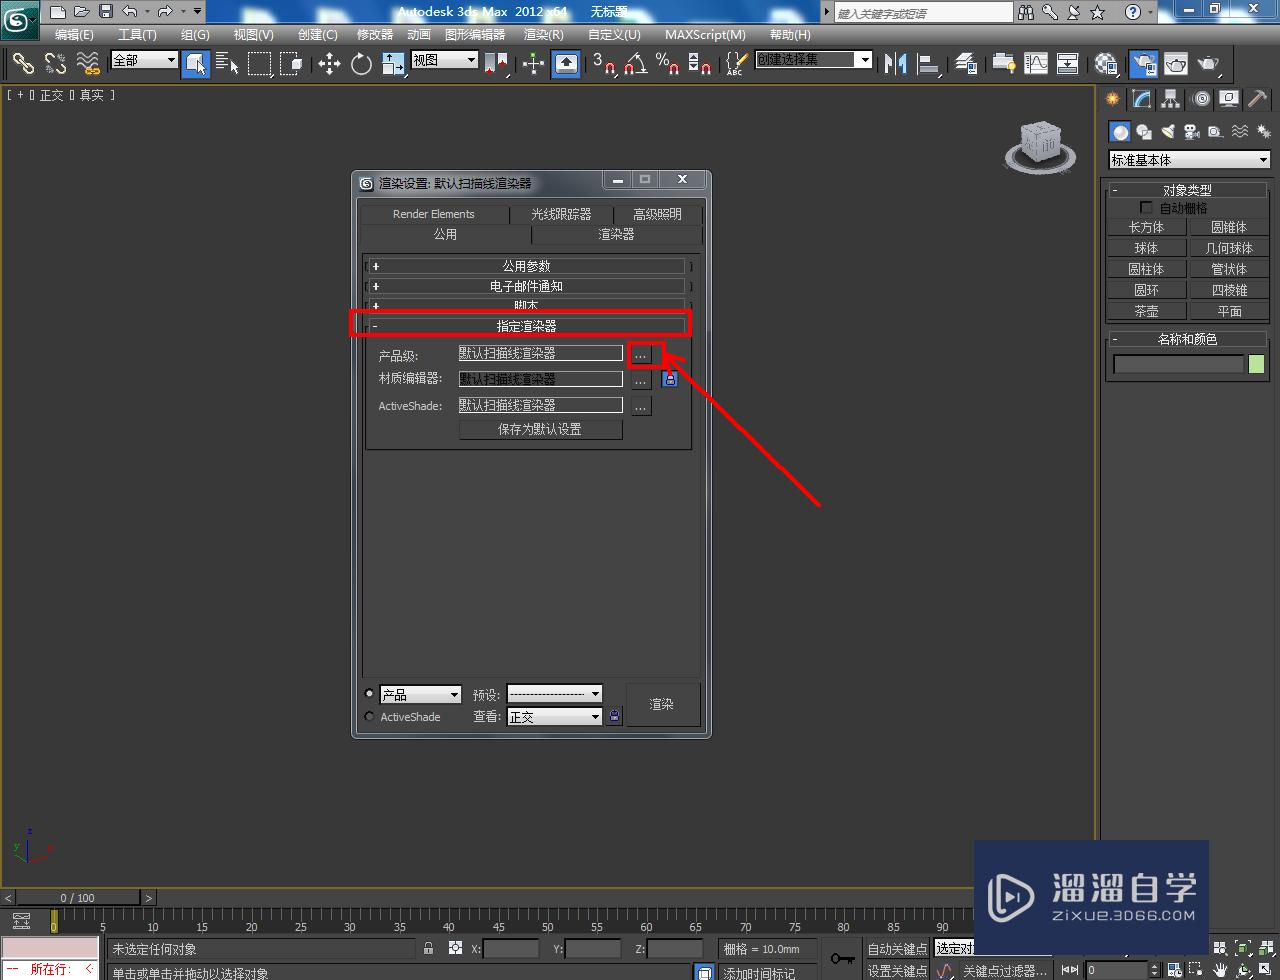The width and height of the screenshot is (1280, 980).
Task: Select the Link tool in main toolbar
Action: point(22,64)
